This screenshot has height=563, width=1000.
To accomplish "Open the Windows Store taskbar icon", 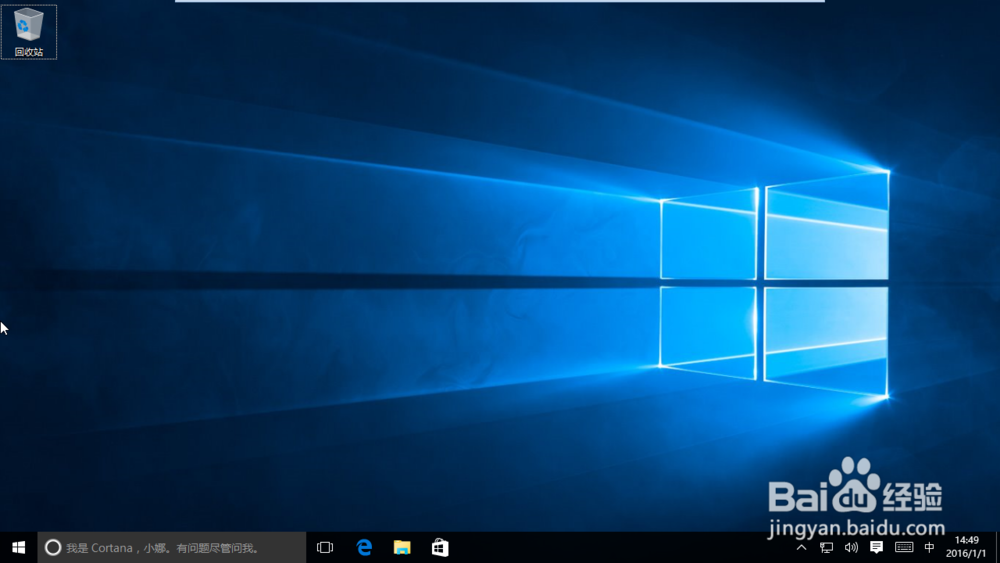I will pos(440,548).
